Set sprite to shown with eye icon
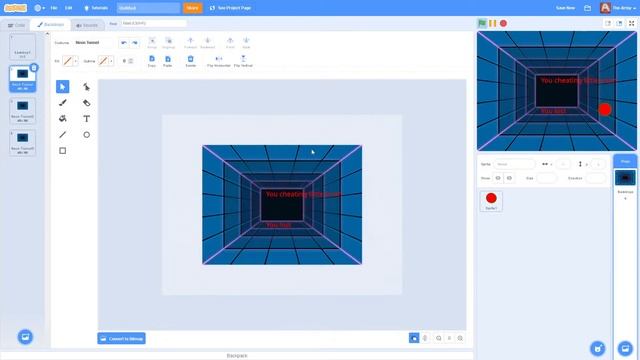 pyautogui.click(x=498, y=178)
